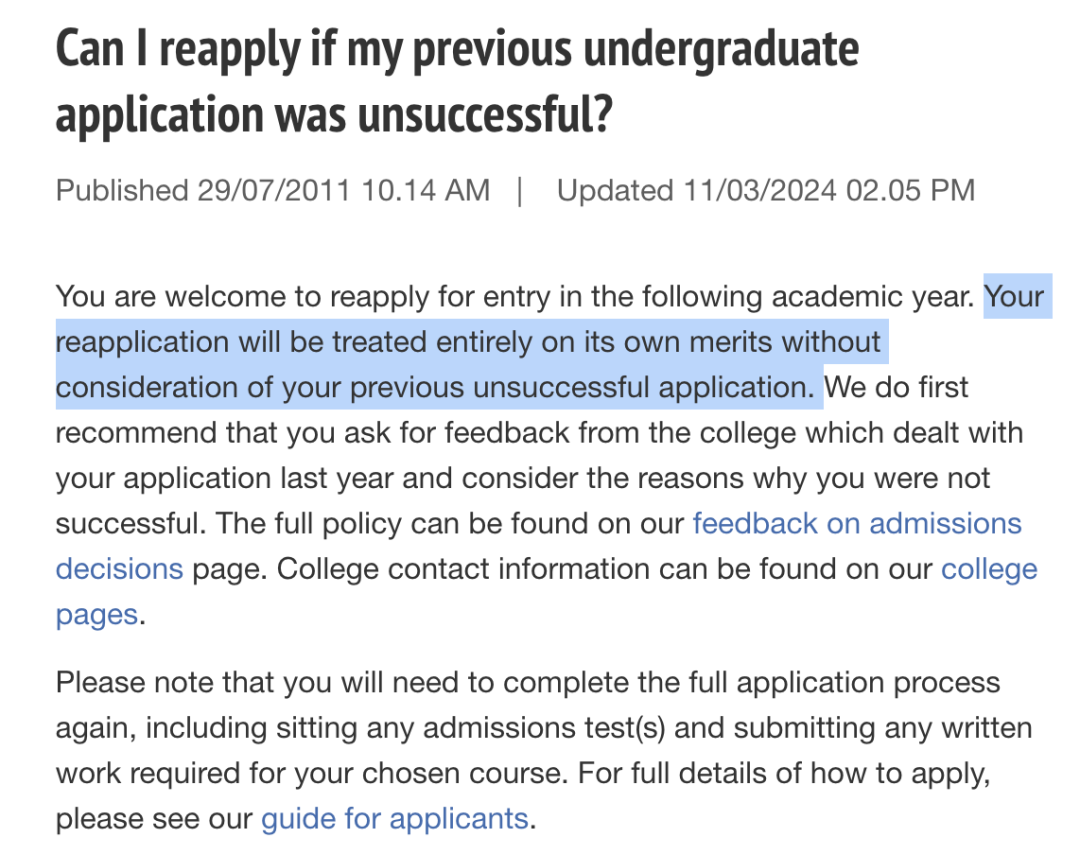The width and height of the screenshot is (1080, 855).
Task: Click 'application was unsuccessful?' heading line
Action: click(x=334, y=114)
